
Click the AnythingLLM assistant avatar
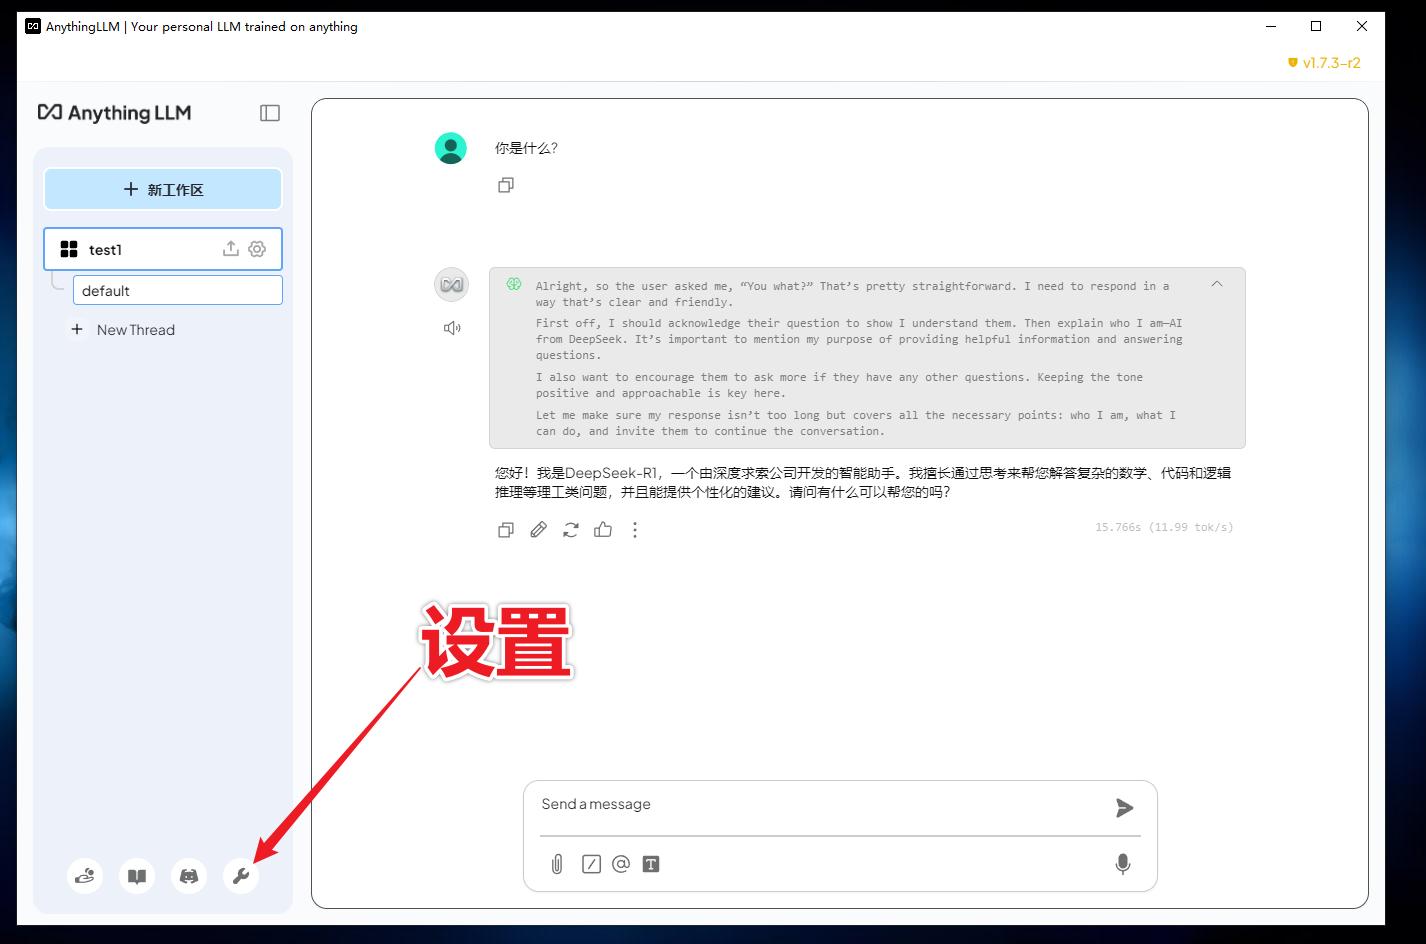pyautogui.click(x=452, y=285)
